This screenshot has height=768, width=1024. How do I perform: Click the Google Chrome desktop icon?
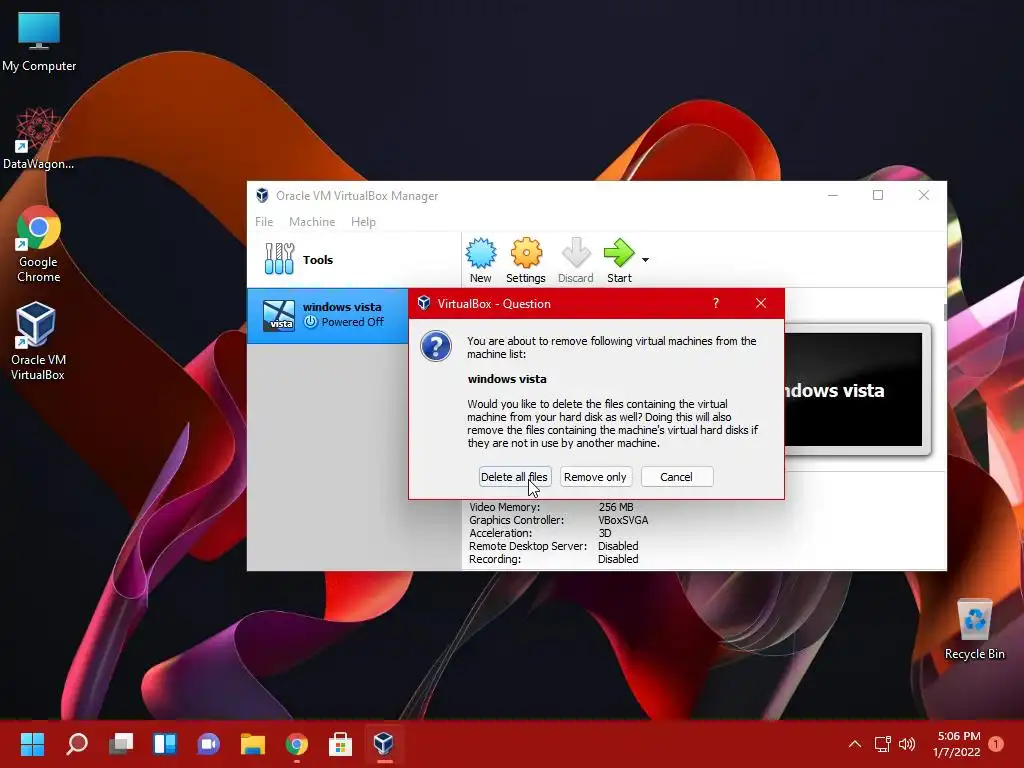[x=39, y=245]
